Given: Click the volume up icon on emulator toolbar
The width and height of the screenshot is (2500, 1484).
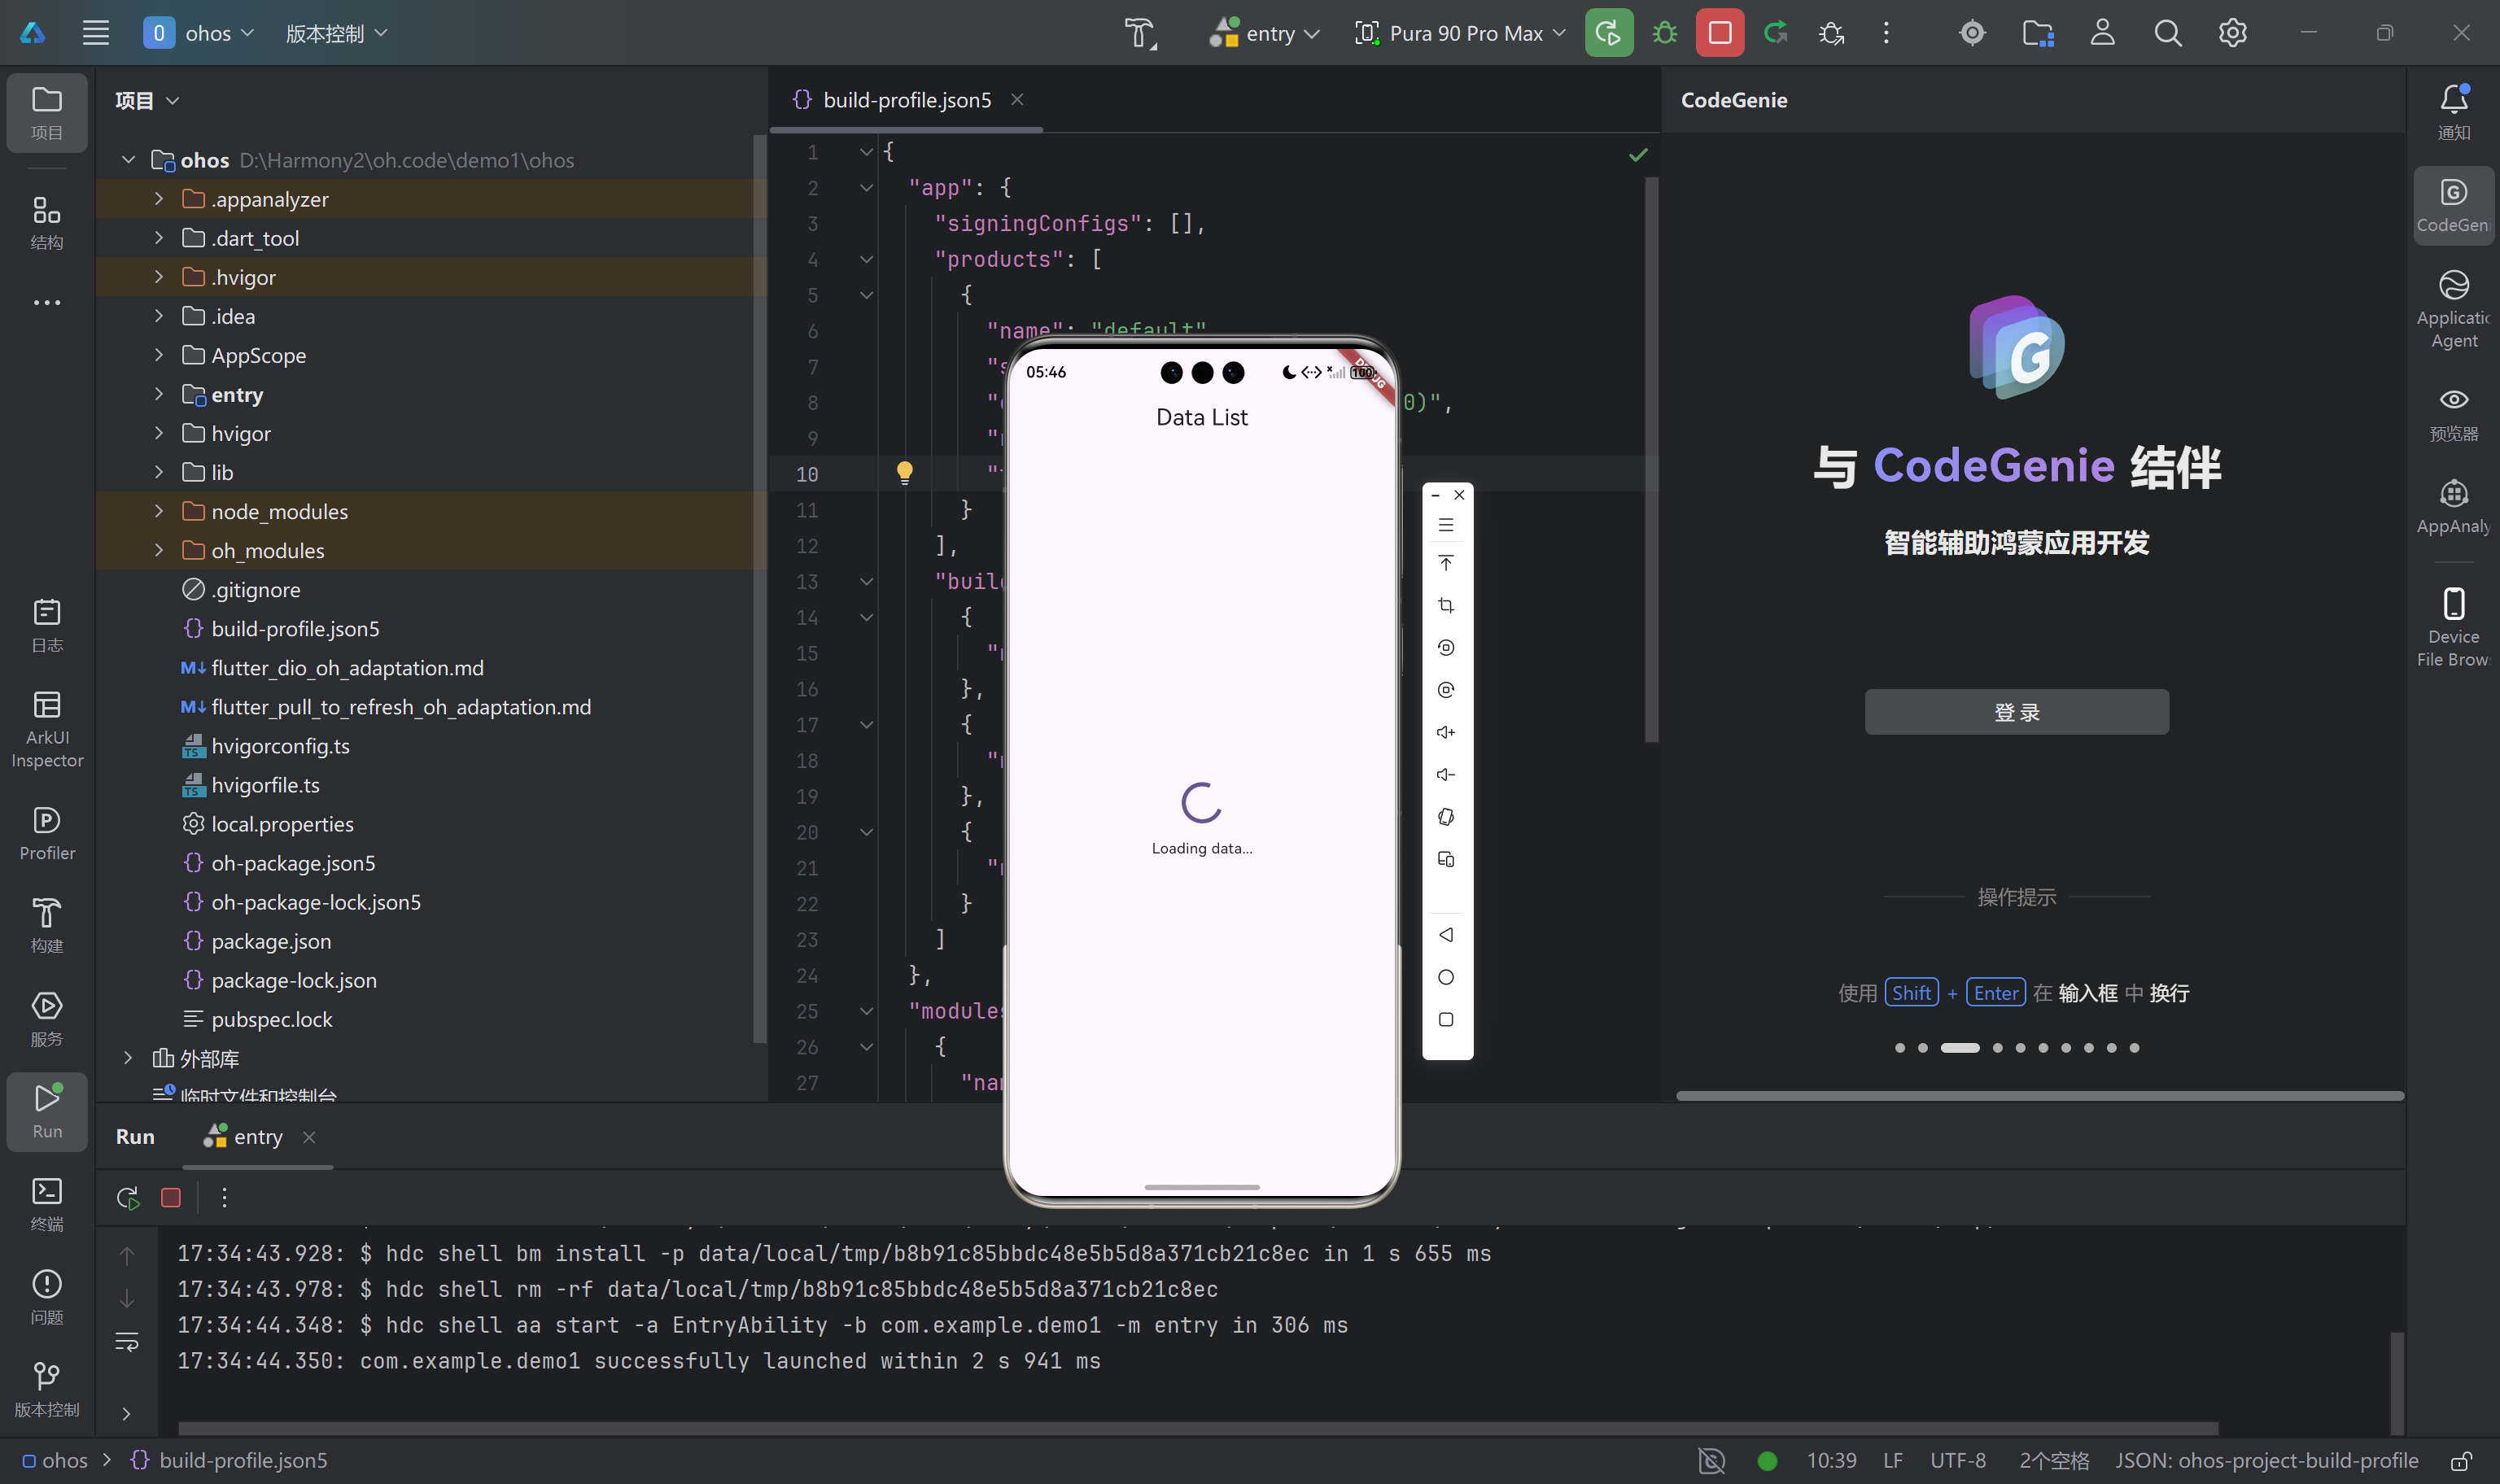Looking at the screenshot, I should point(1445,732).
